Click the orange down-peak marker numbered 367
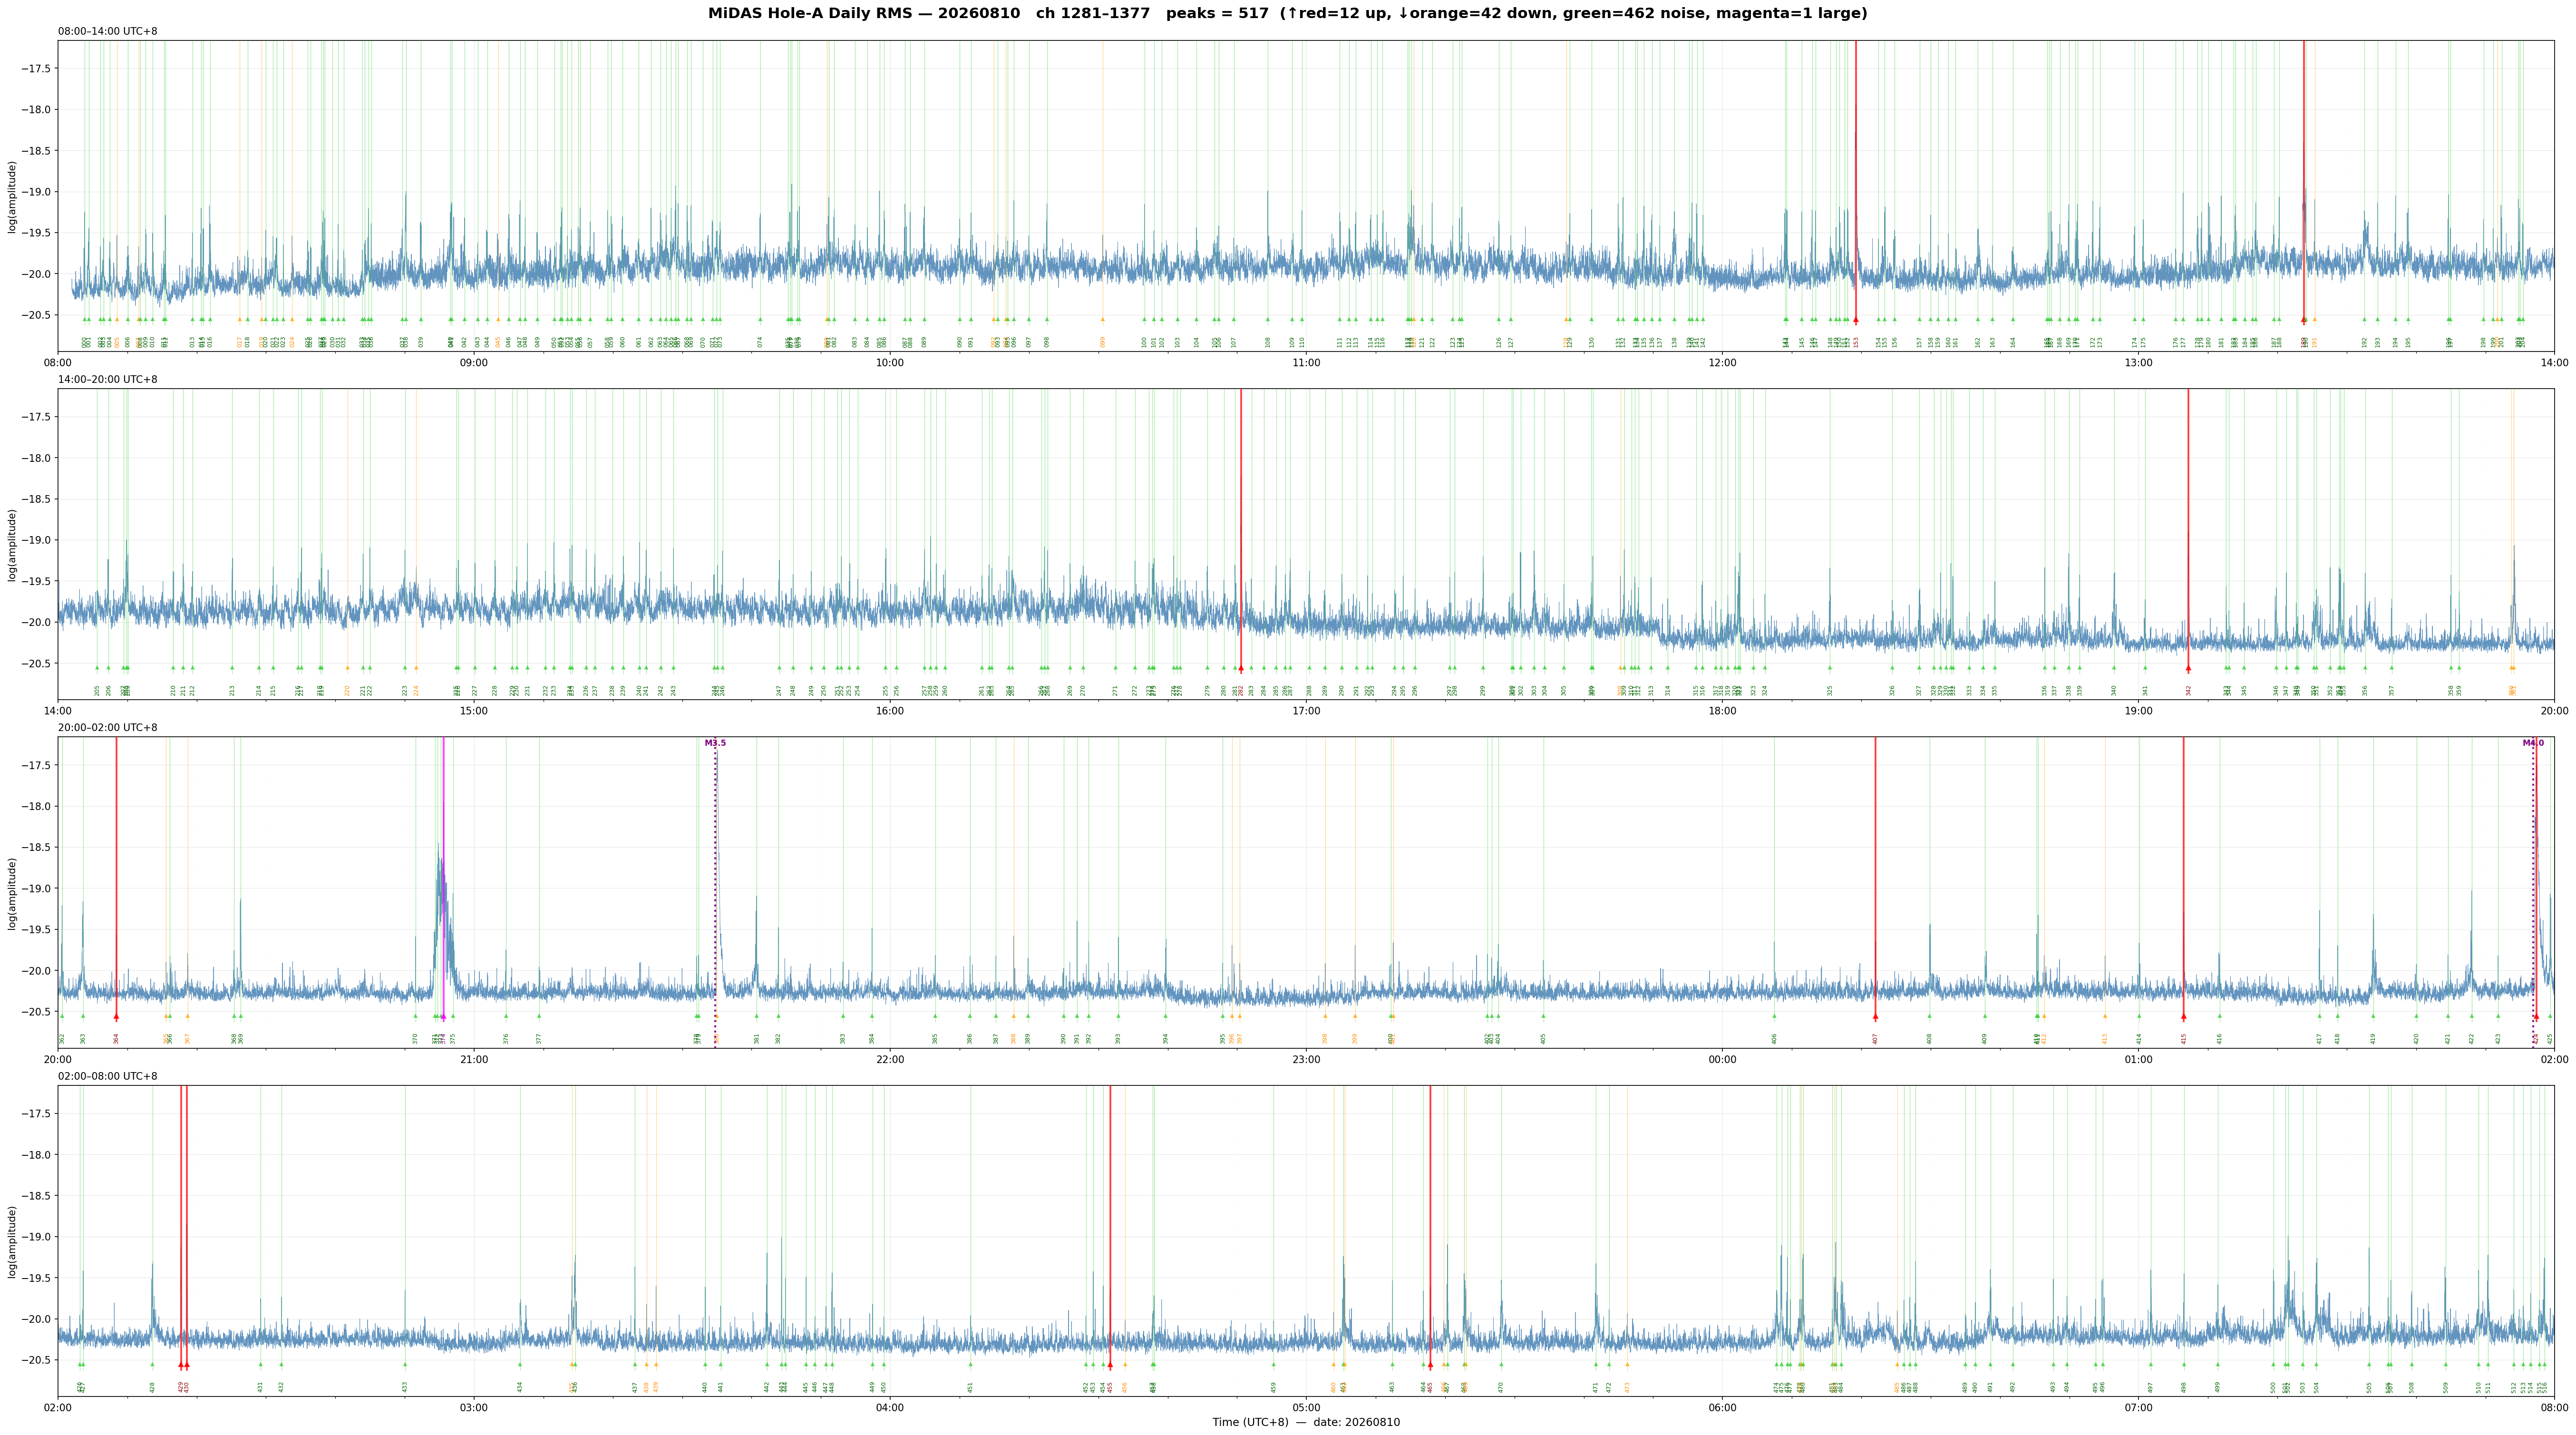 187,1016
